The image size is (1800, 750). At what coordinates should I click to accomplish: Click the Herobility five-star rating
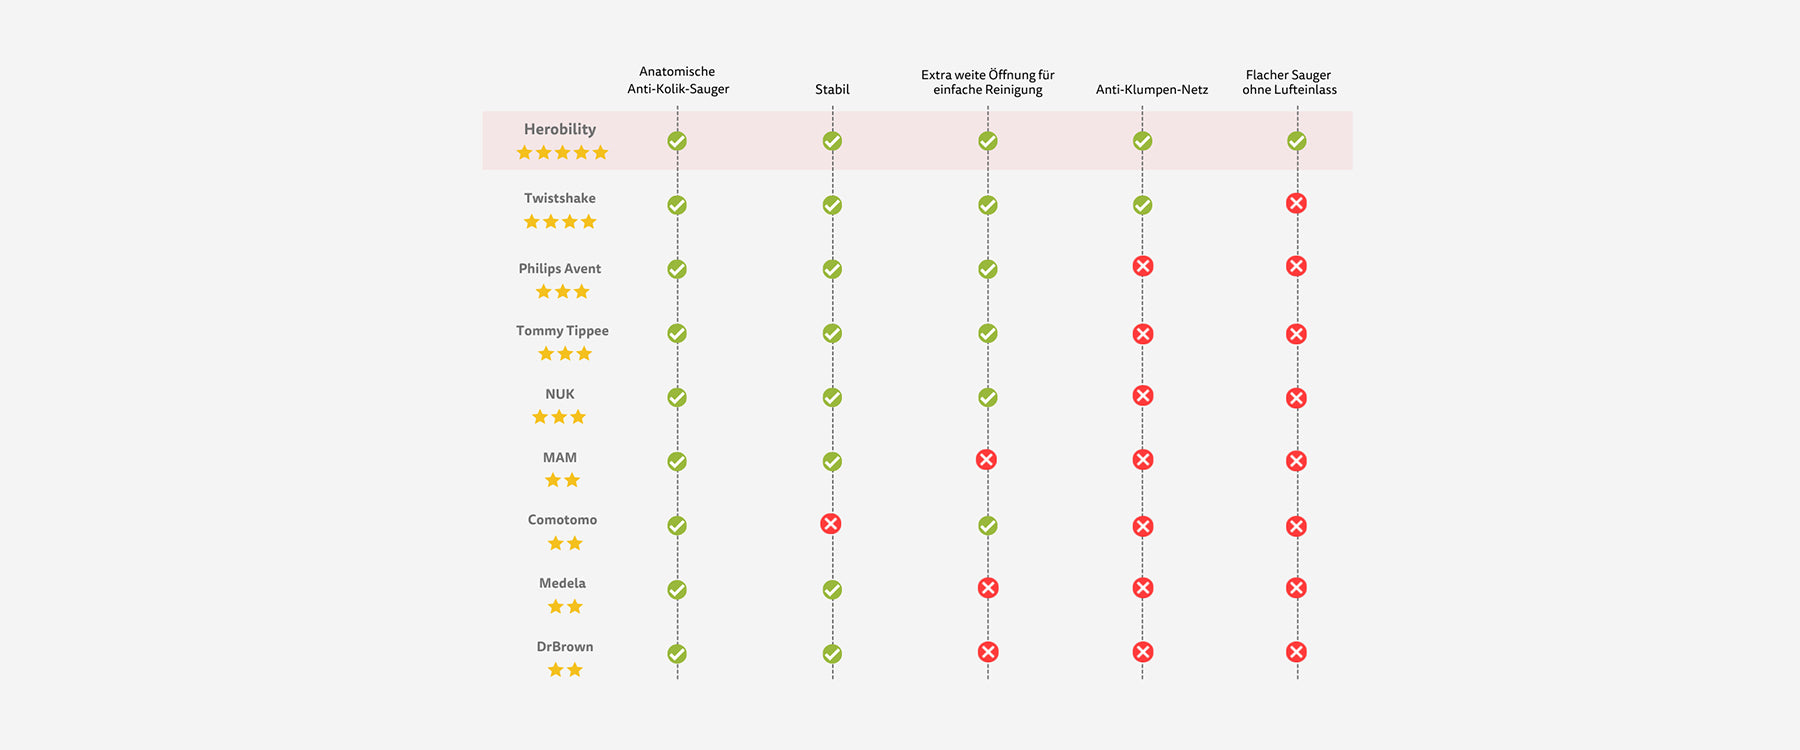[x=562, y=153]
